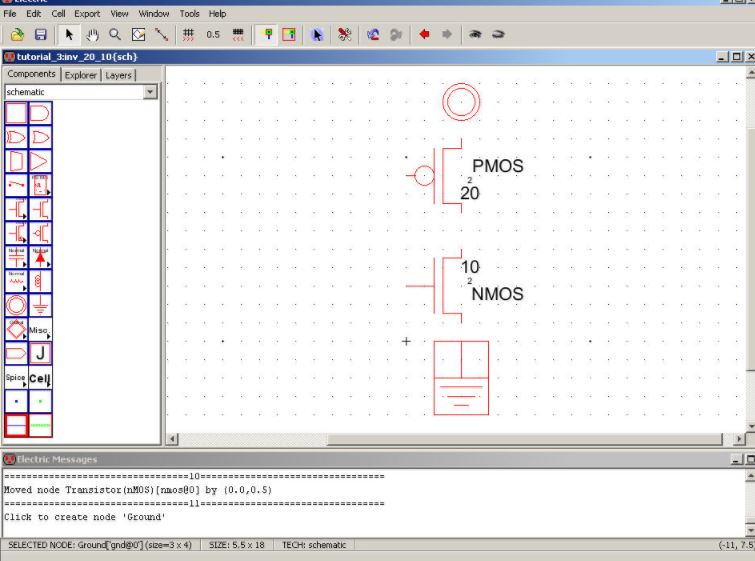755x561 pixels.
Task: Click the Open Library folder icon
Action: [x=17, y=34]
